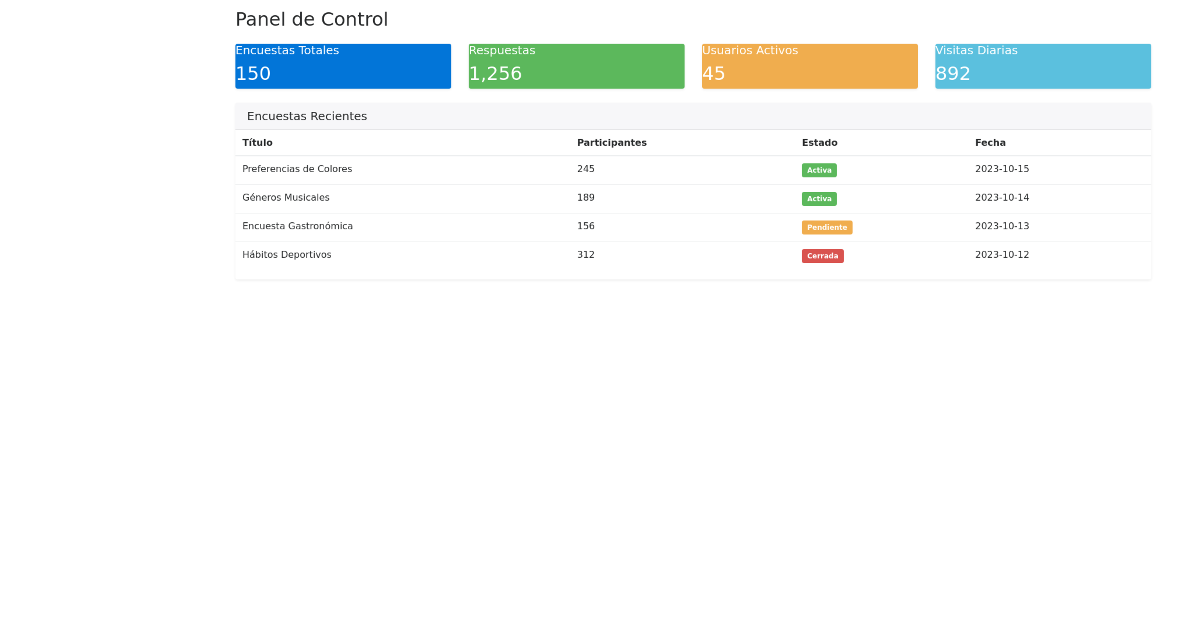Image resolution: width=1200 pixels, height=630 pixels.
Task: Open the Hábitos Deportivos survey
Action: click(286, 255)
